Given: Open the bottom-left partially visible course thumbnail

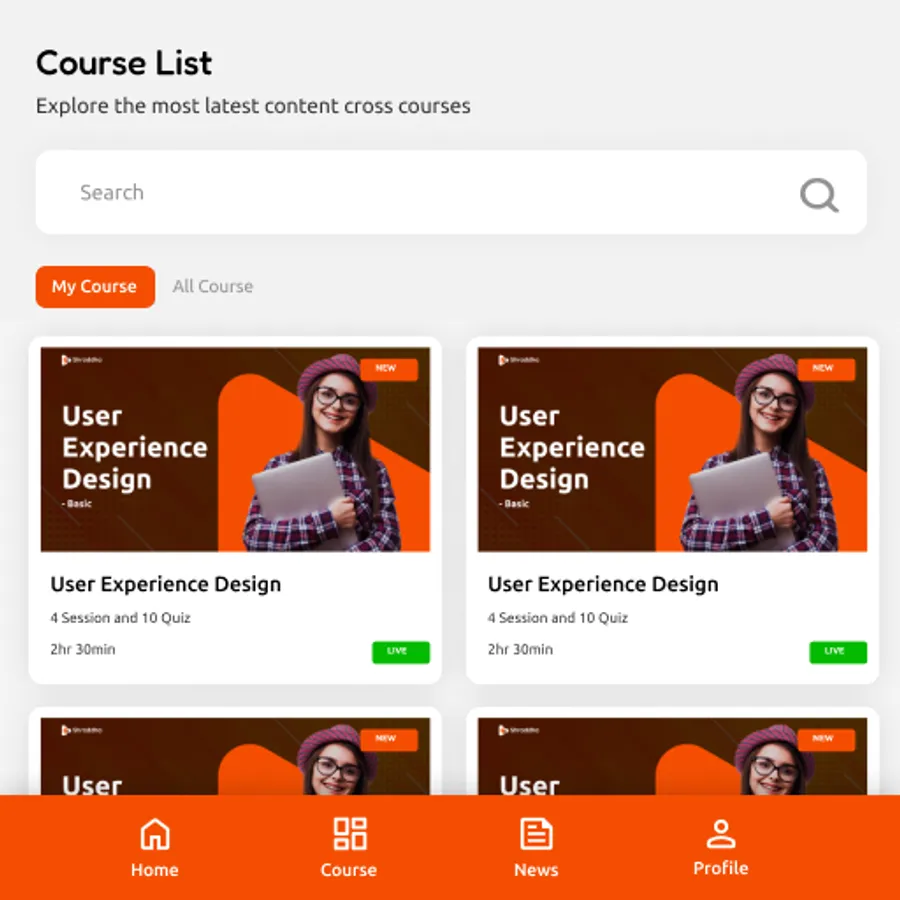Looking at the screenshot, I should 235,757.
